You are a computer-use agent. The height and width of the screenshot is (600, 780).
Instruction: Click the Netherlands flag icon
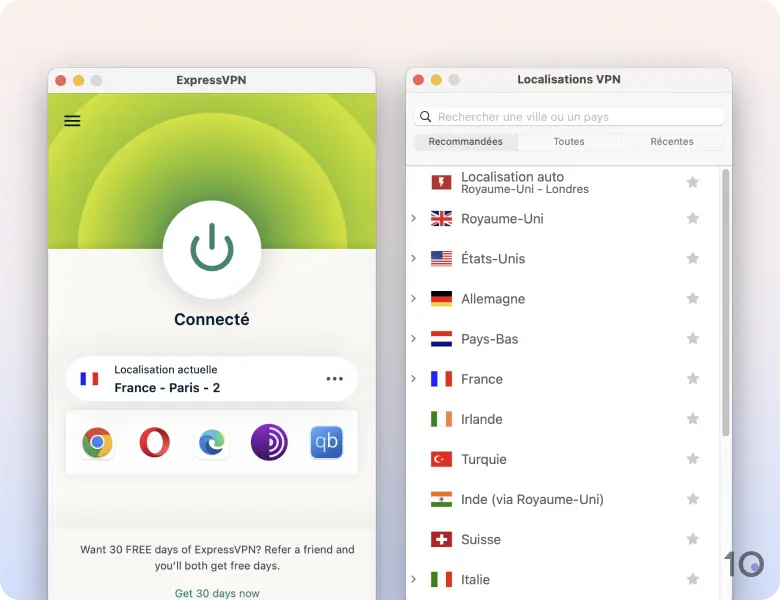(441, 339)
